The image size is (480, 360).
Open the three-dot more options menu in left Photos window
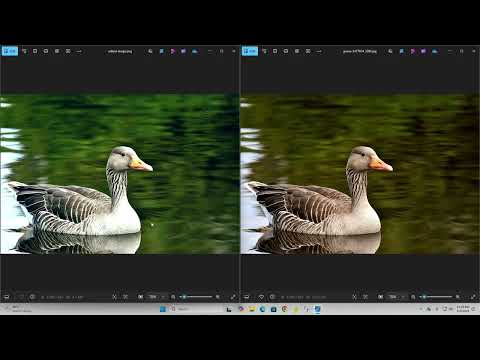pos(79,51)
